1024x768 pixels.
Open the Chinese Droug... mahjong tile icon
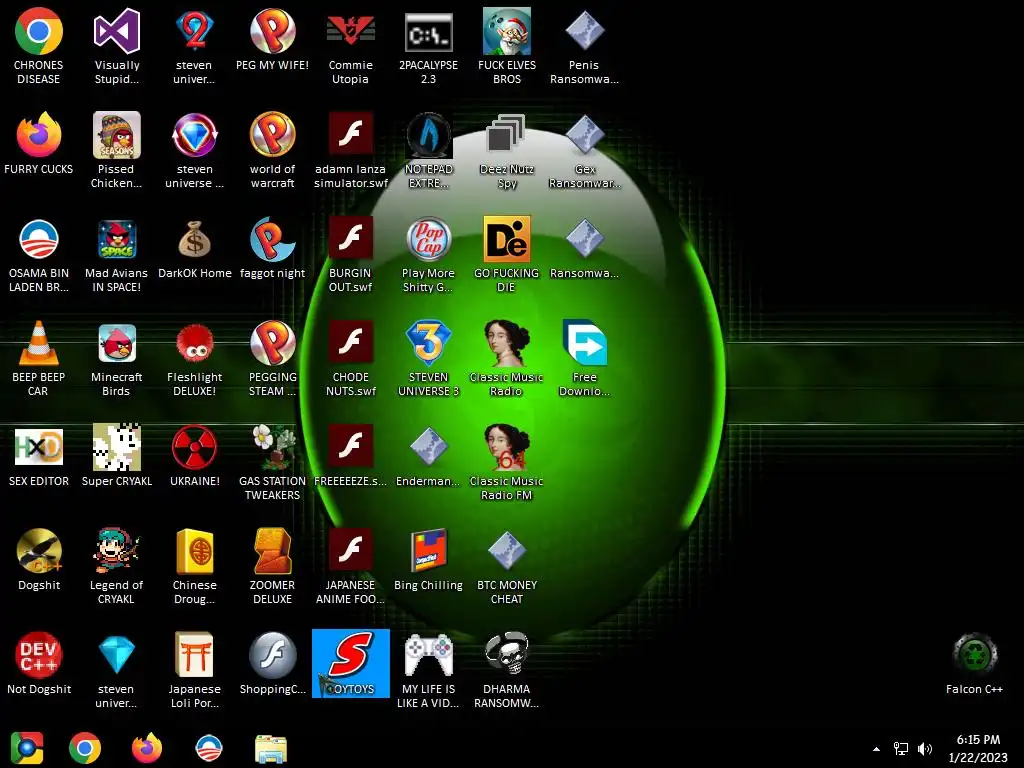[194, 551]
